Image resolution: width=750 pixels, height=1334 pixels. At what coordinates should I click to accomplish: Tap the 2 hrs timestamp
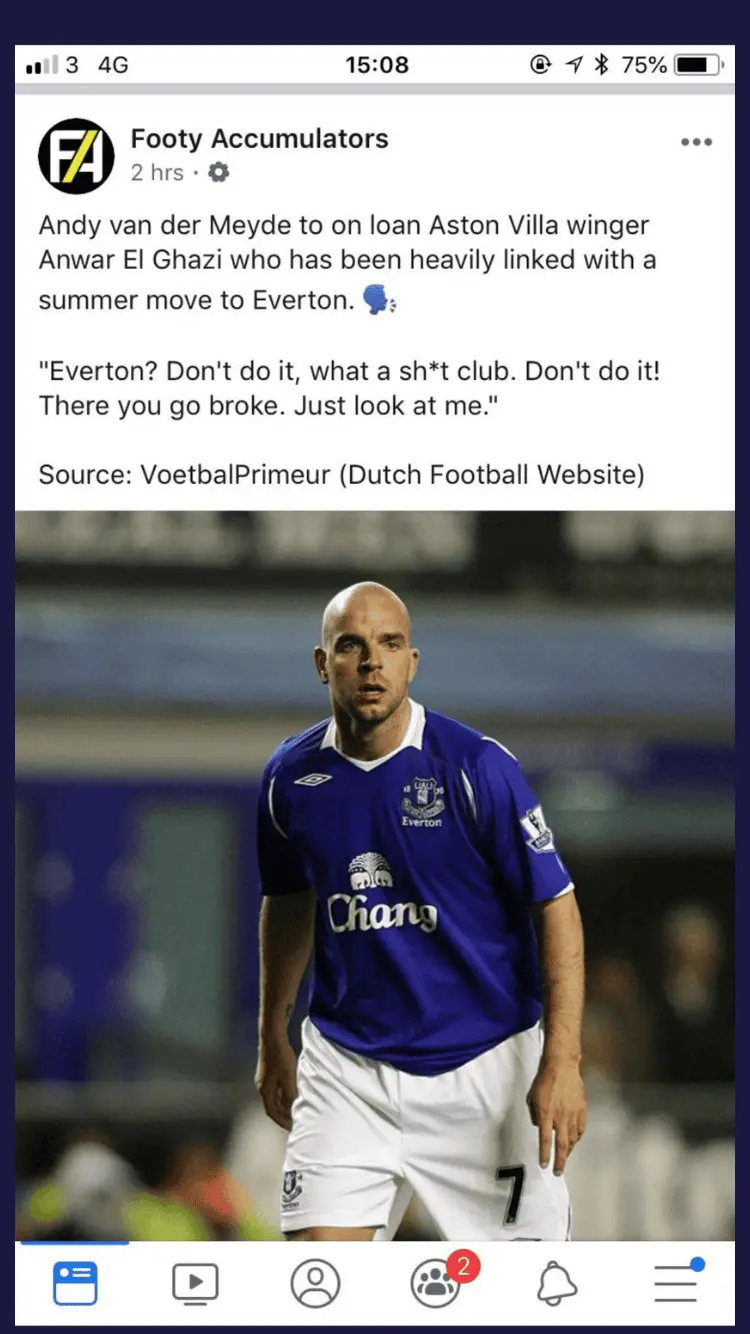point(157,172)
